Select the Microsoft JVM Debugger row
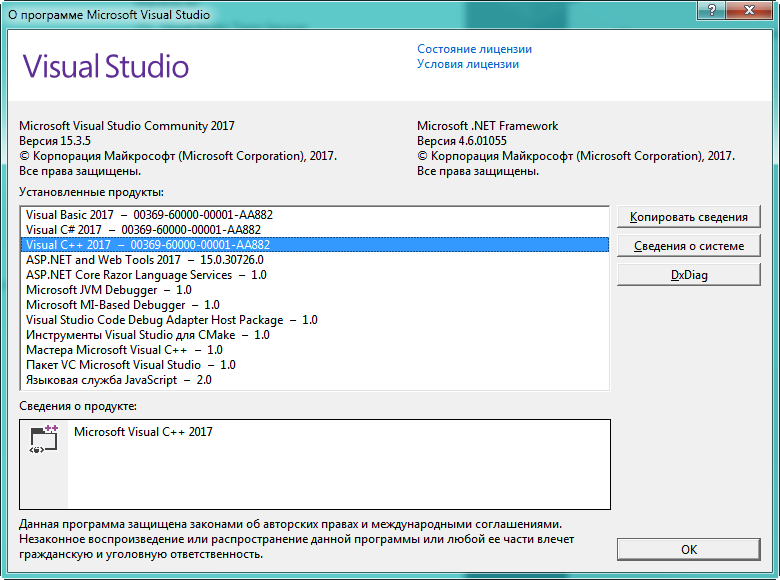 tap(314, 290)
